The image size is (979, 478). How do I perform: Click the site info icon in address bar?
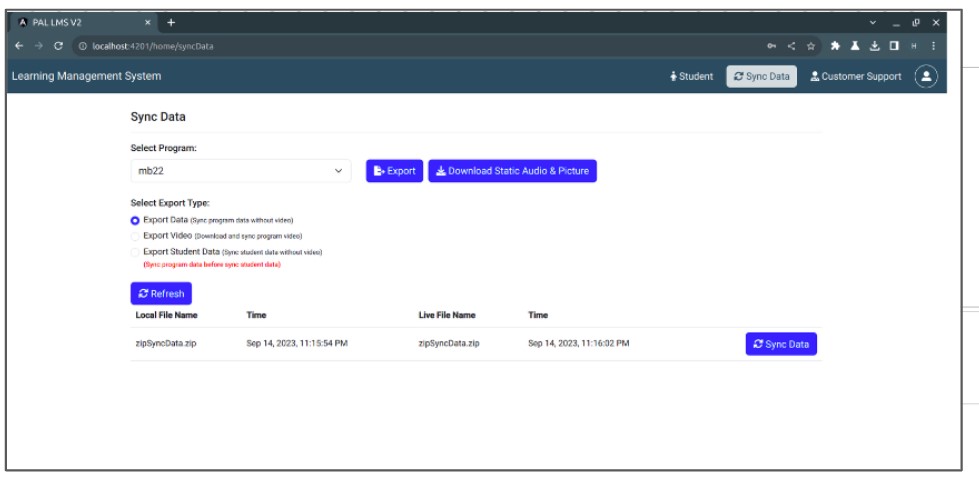click(82, 46)
